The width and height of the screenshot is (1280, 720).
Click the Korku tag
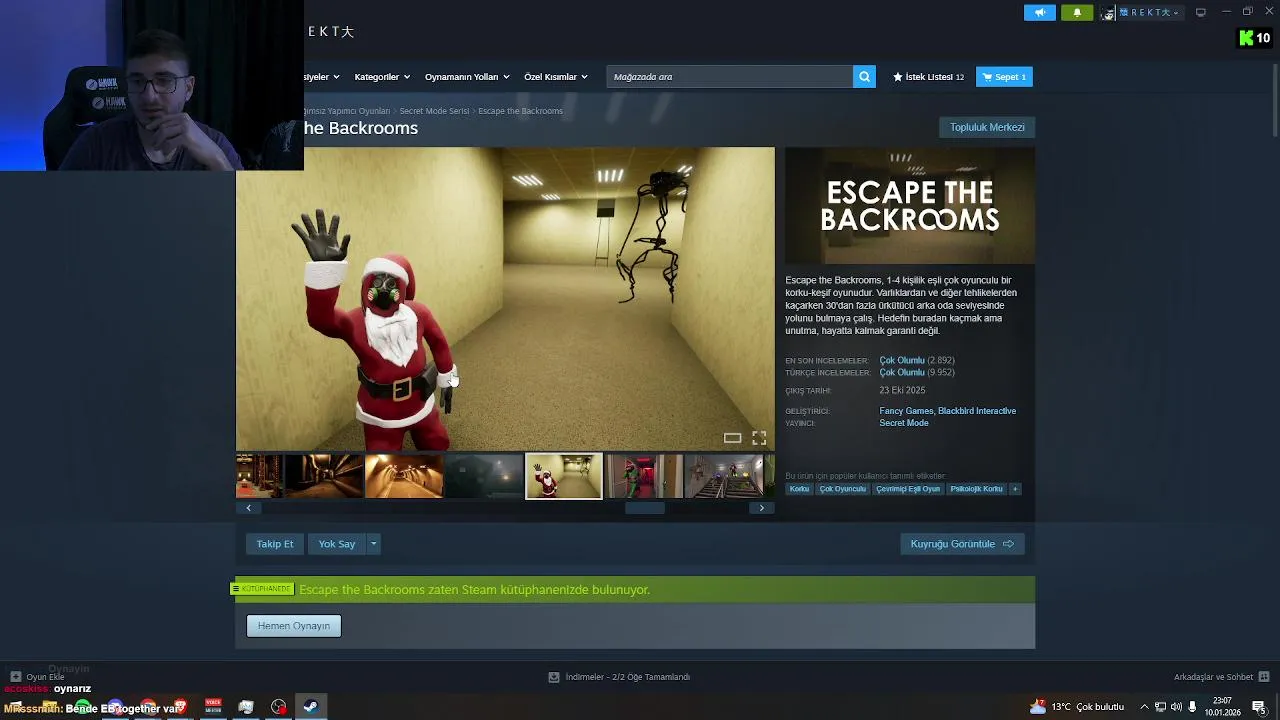tap(799, 489)
